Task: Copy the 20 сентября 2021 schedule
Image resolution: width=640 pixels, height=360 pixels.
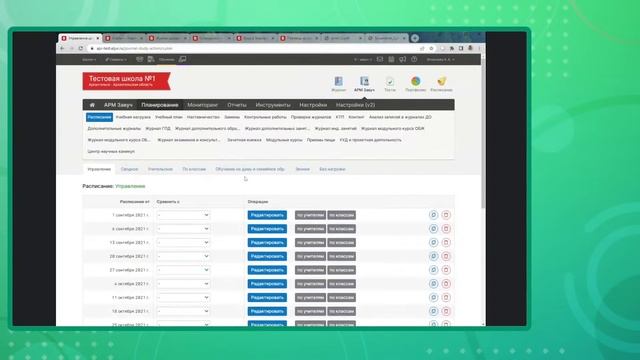Action: (433, 256)
